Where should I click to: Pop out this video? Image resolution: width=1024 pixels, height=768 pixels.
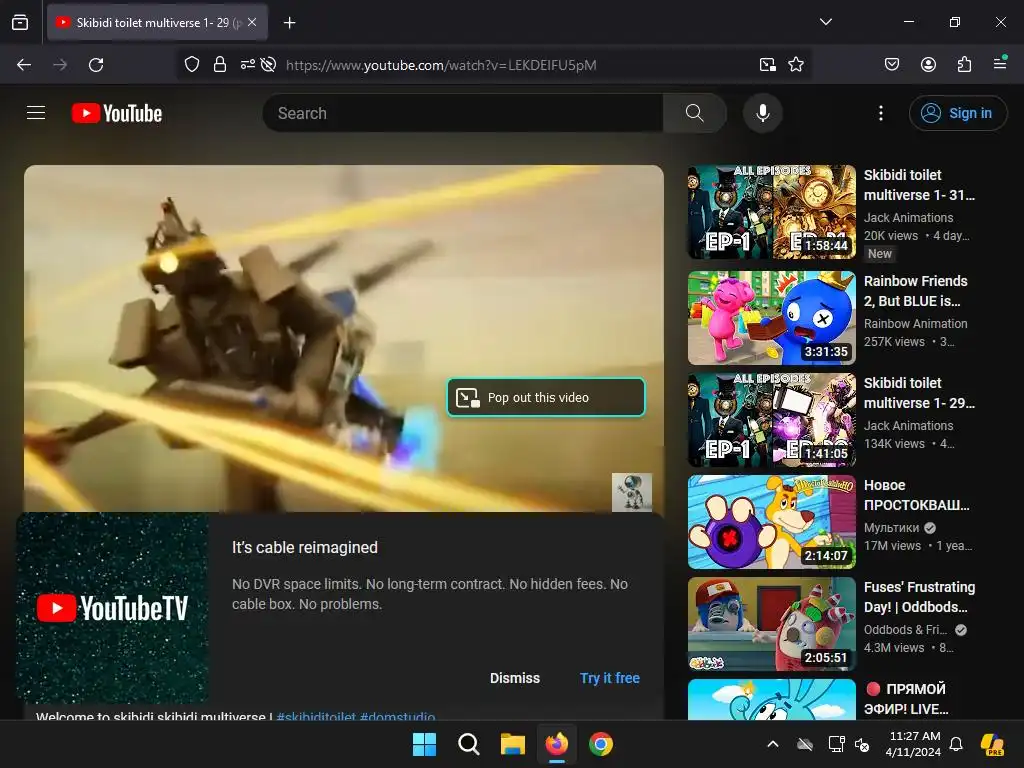click(546, 397)
